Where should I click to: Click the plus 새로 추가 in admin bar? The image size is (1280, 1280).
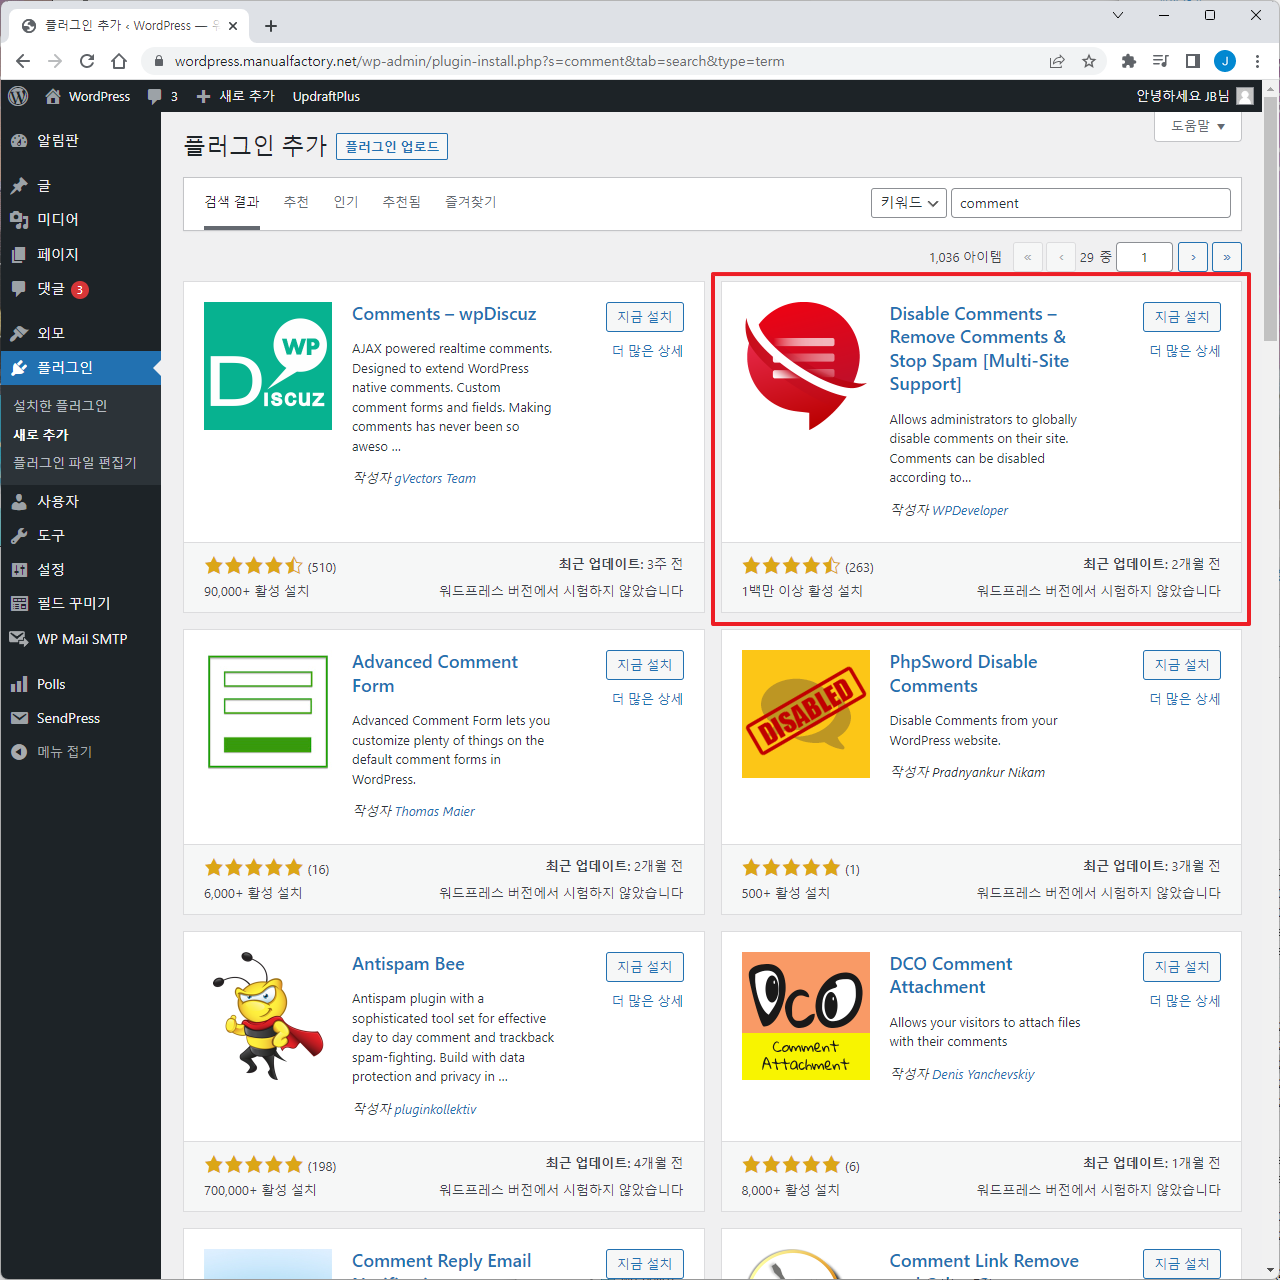[235, 96]
